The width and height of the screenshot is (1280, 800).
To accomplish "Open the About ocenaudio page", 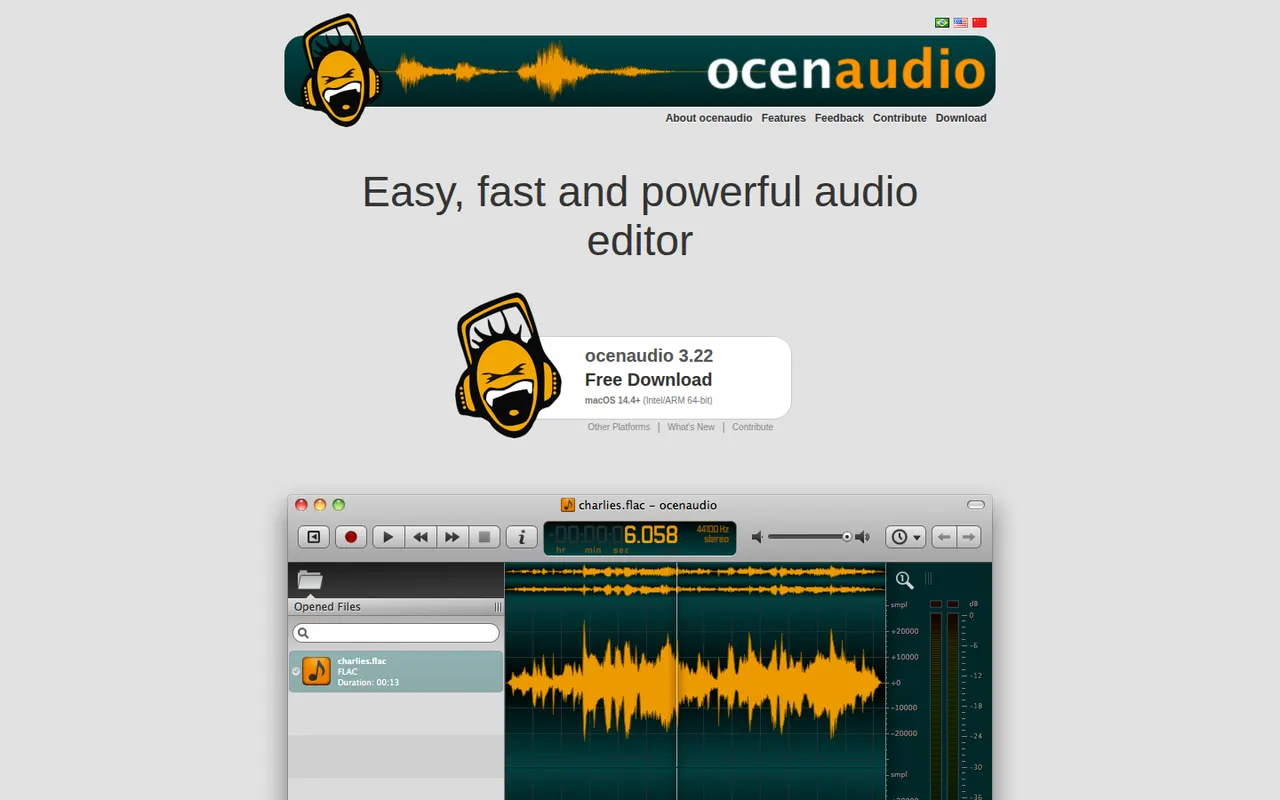I will pyautogui.click(x=709, y=118).
